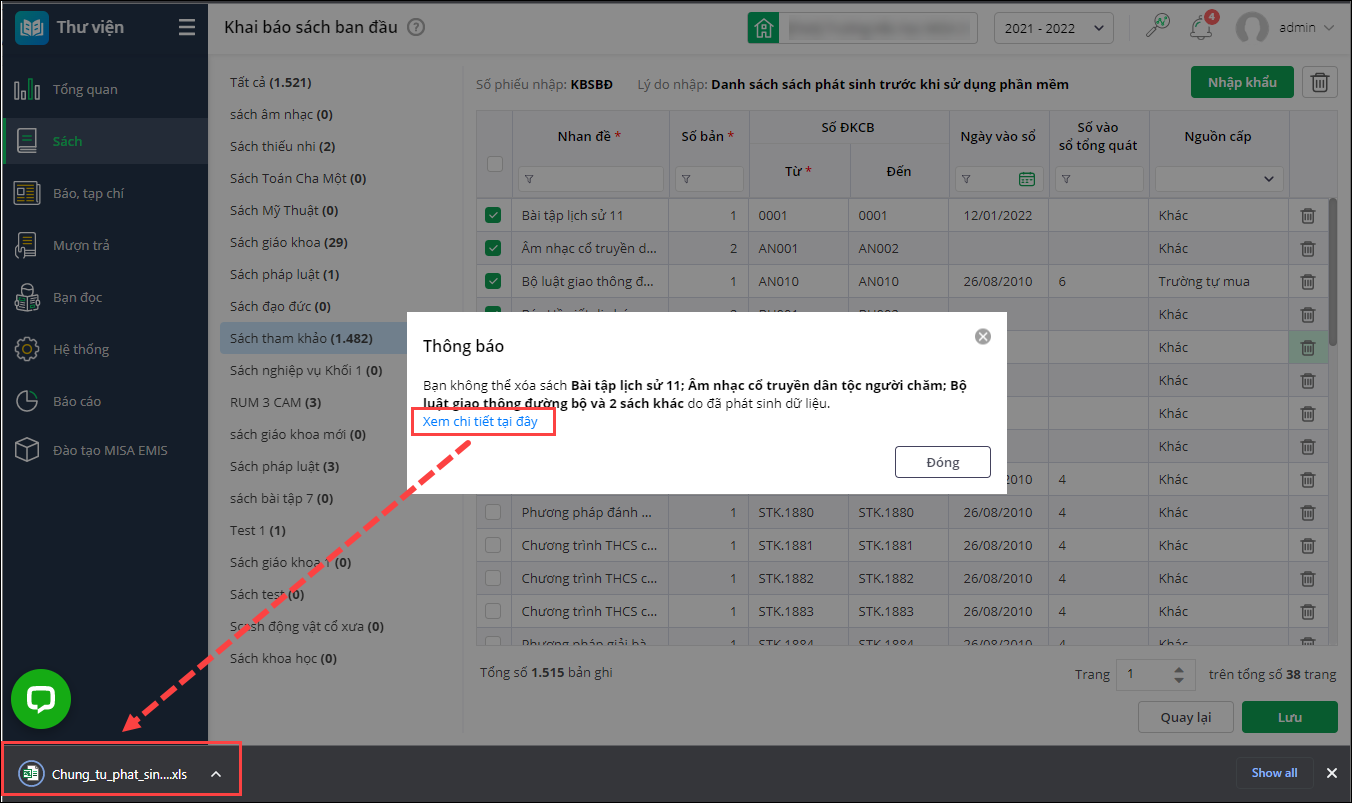Screen dimensions: 1352x803
Task: Open the Số vào sổ tổng quát filter operator
Action: (1066, 179)
